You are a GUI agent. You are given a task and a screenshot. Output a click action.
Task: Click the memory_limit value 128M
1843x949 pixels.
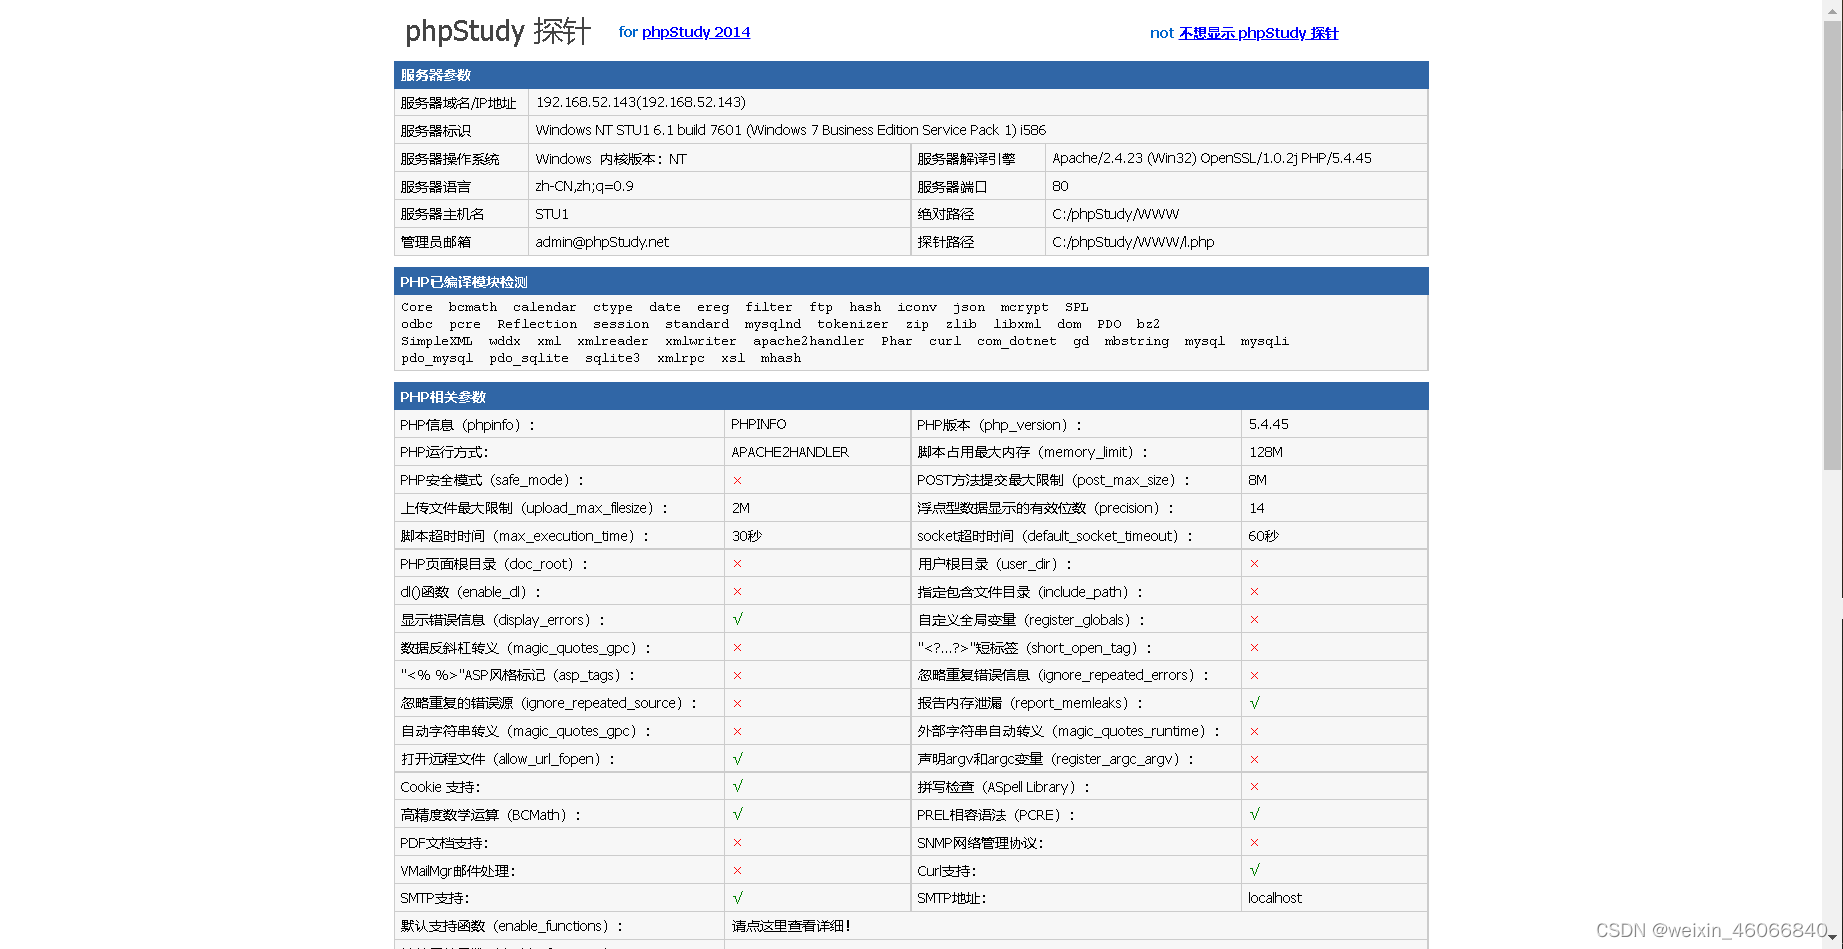click(1265, 452)
